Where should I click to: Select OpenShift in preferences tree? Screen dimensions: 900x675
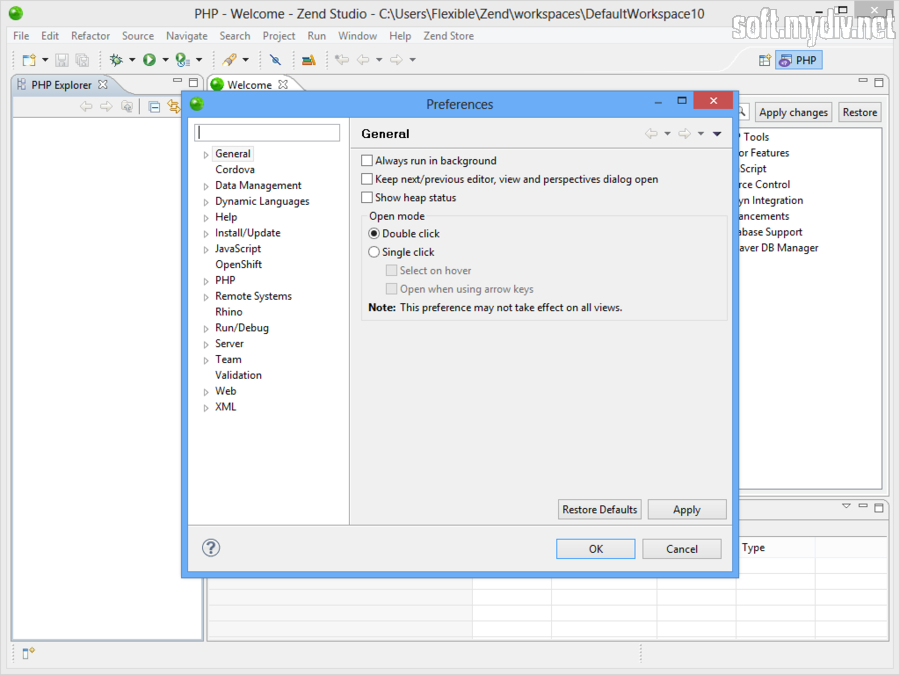(x=238, y=265)
